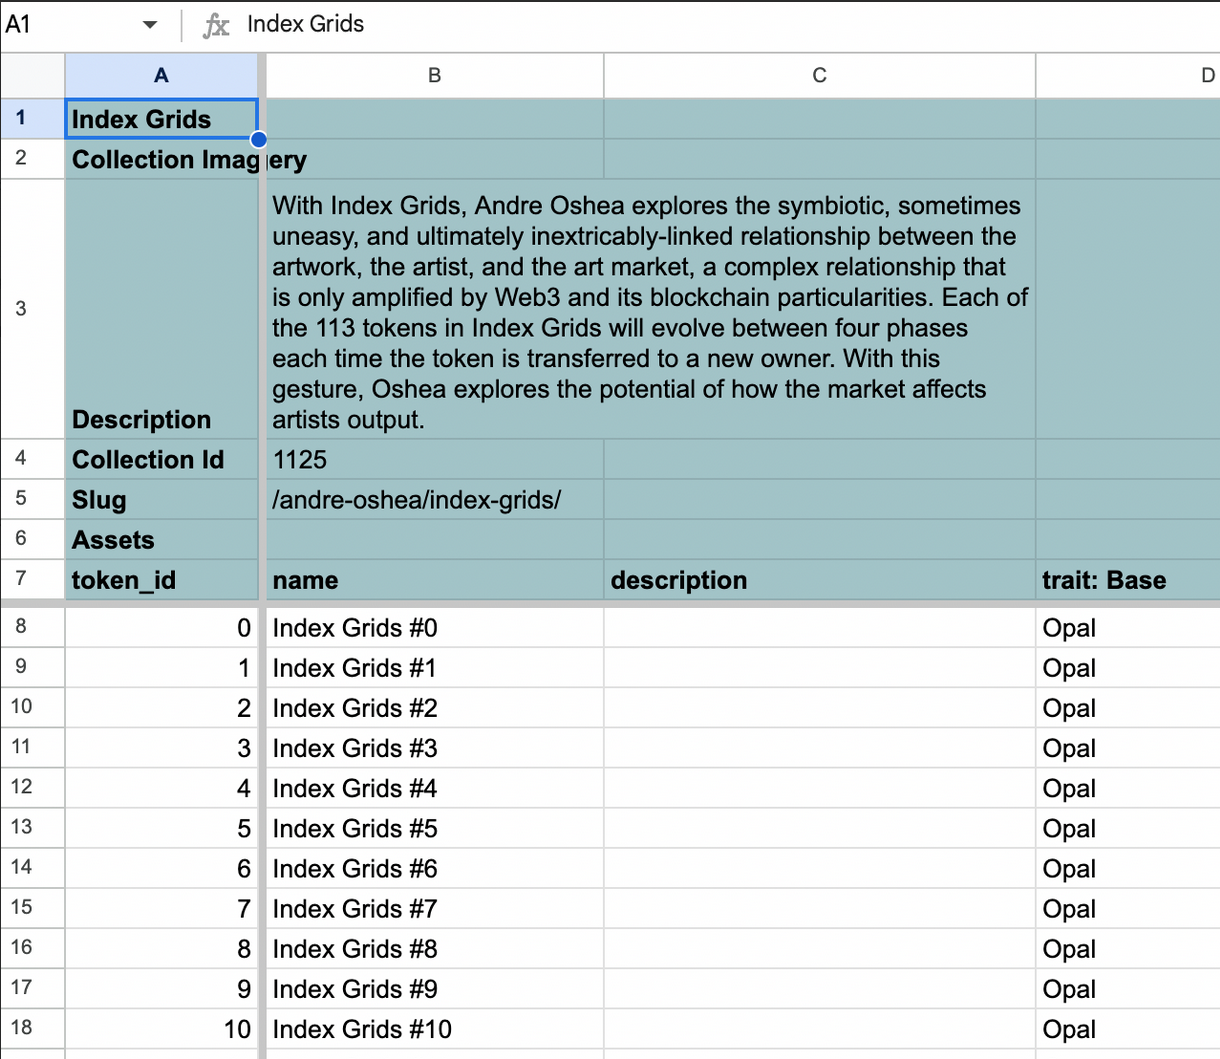
Task: Click token_id cell with value 0
Action: pos(161,628)
